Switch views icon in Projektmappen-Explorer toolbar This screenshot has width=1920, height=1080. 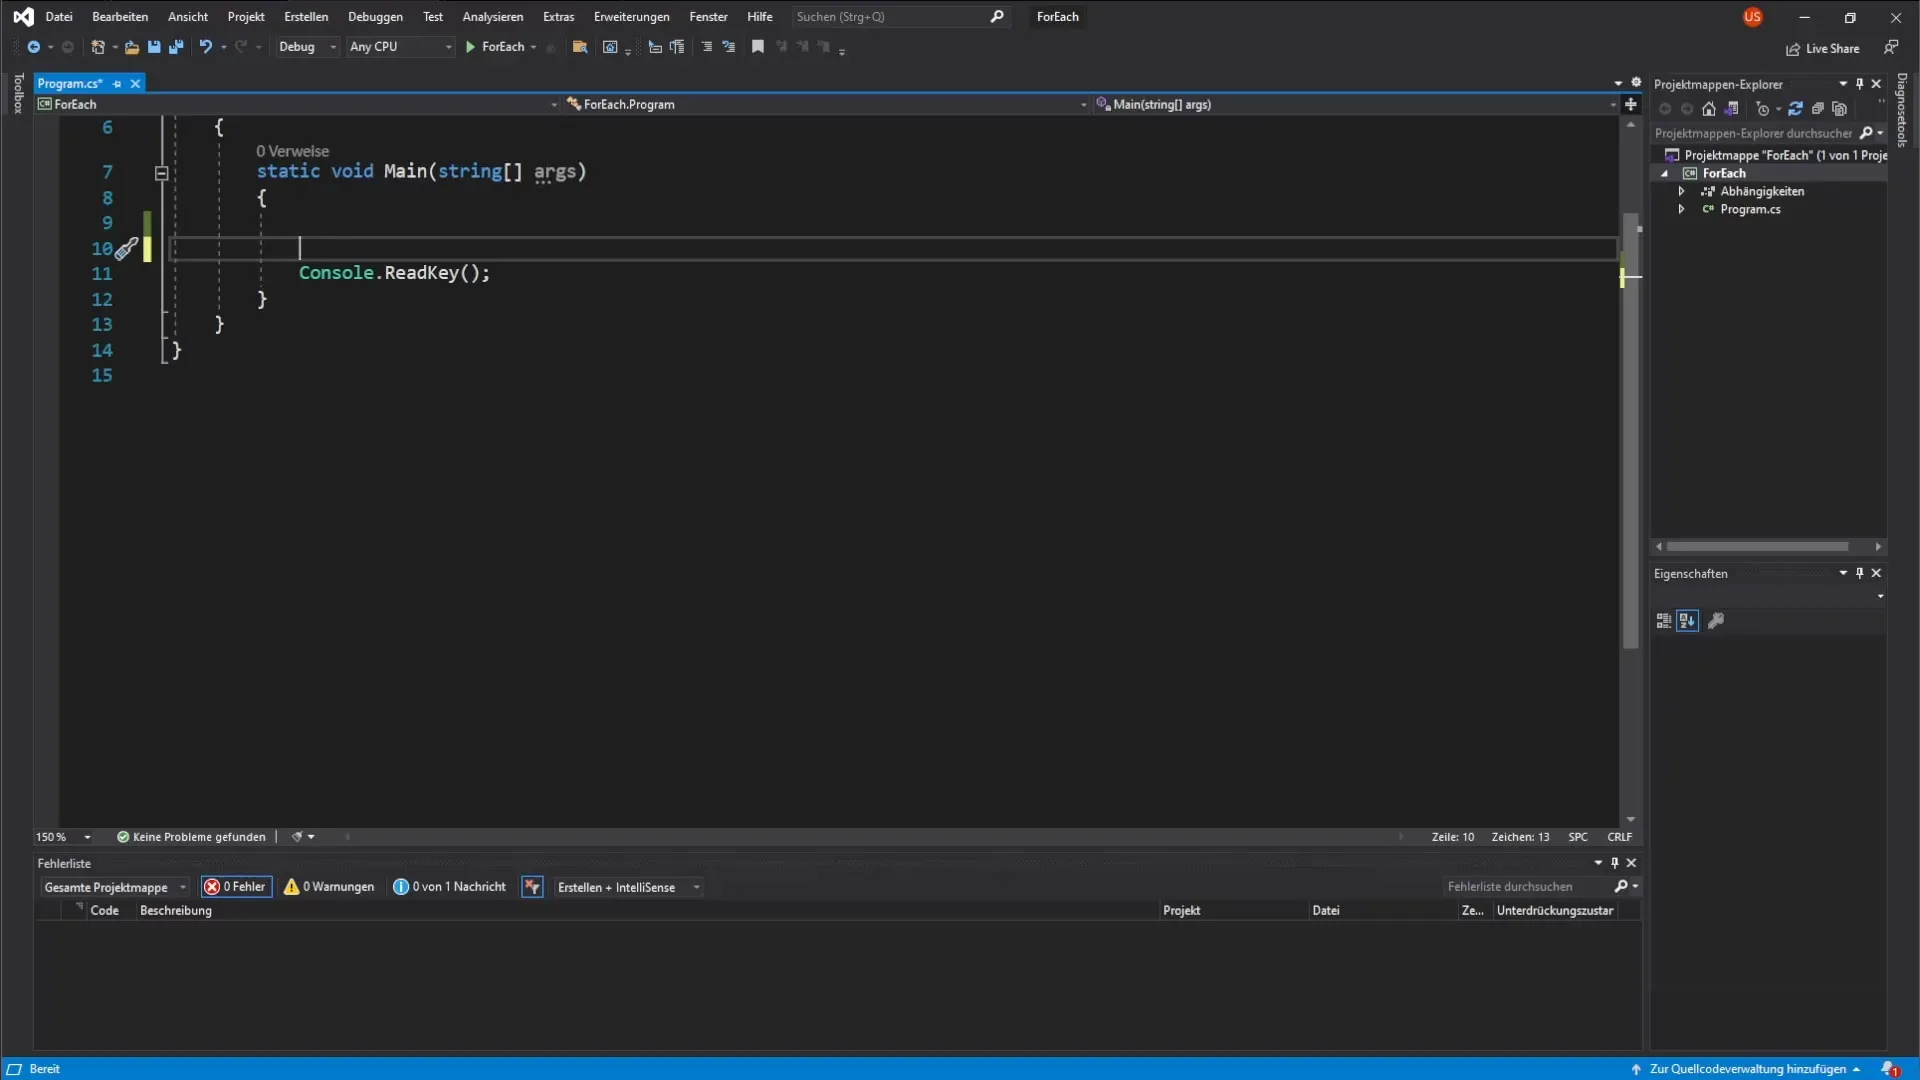tap(1732, 109)
